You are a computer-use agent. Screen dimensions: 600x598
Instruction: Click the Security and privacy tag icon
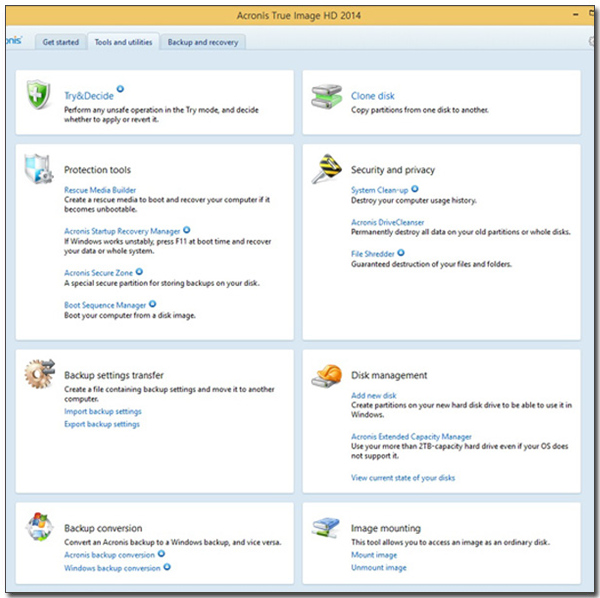point(326,169)
